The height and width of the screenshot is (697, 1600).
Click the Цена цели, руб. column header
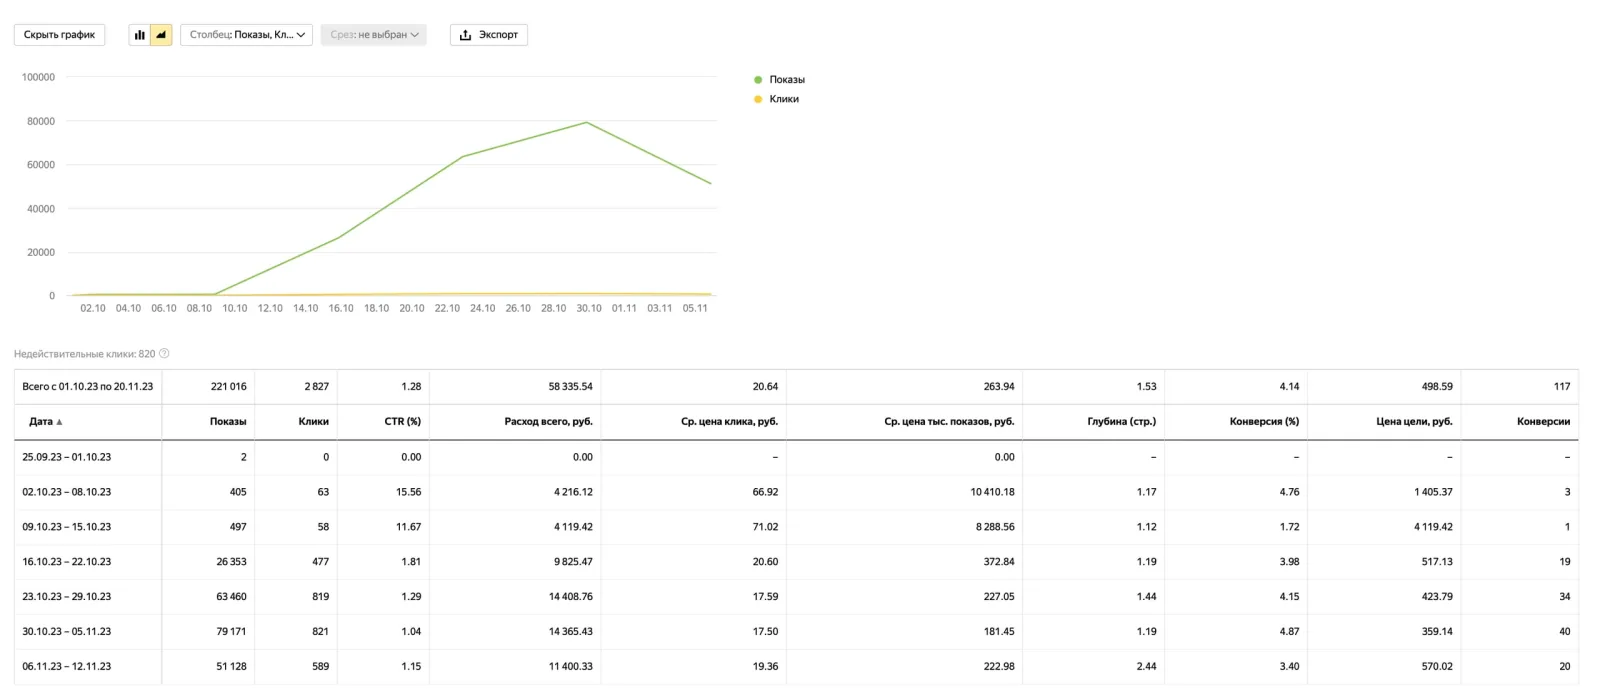[1414, 422]
